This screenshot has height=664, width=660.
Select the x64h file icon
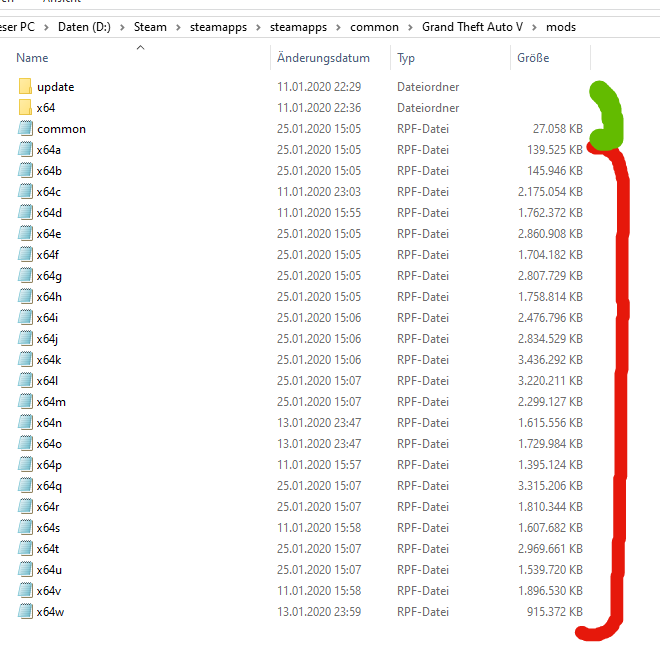click(25, 296)
